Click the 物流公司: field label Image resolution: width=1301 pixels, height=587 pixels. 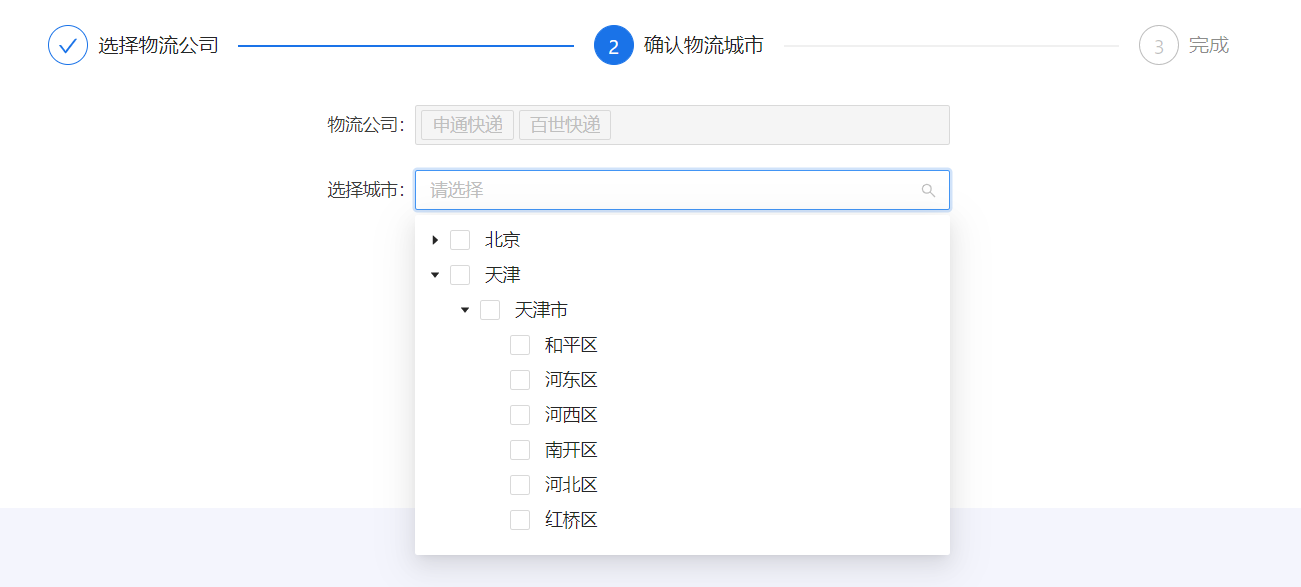tap(366, 125)
